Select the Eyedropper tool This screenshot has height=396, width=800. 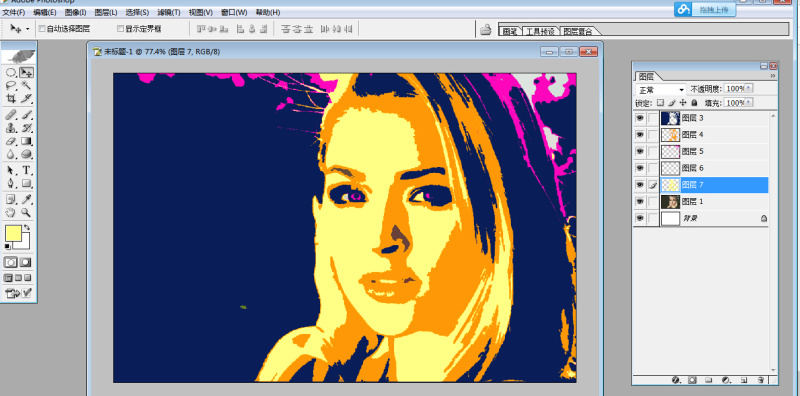(x=27, y=200)
